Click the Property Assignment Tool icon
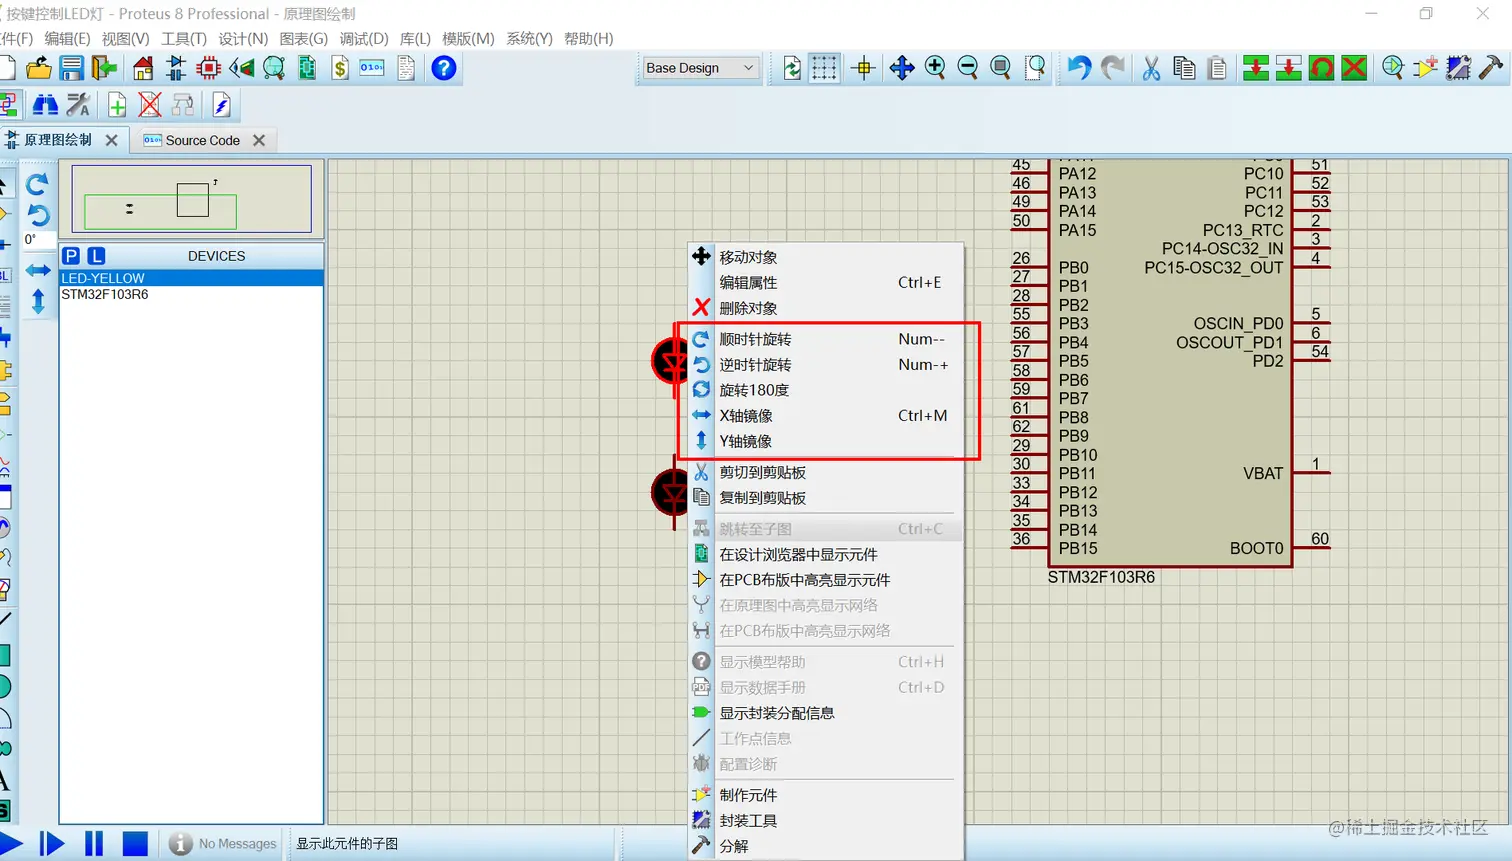Screen dimensions: 1512x861 (79, 105)
